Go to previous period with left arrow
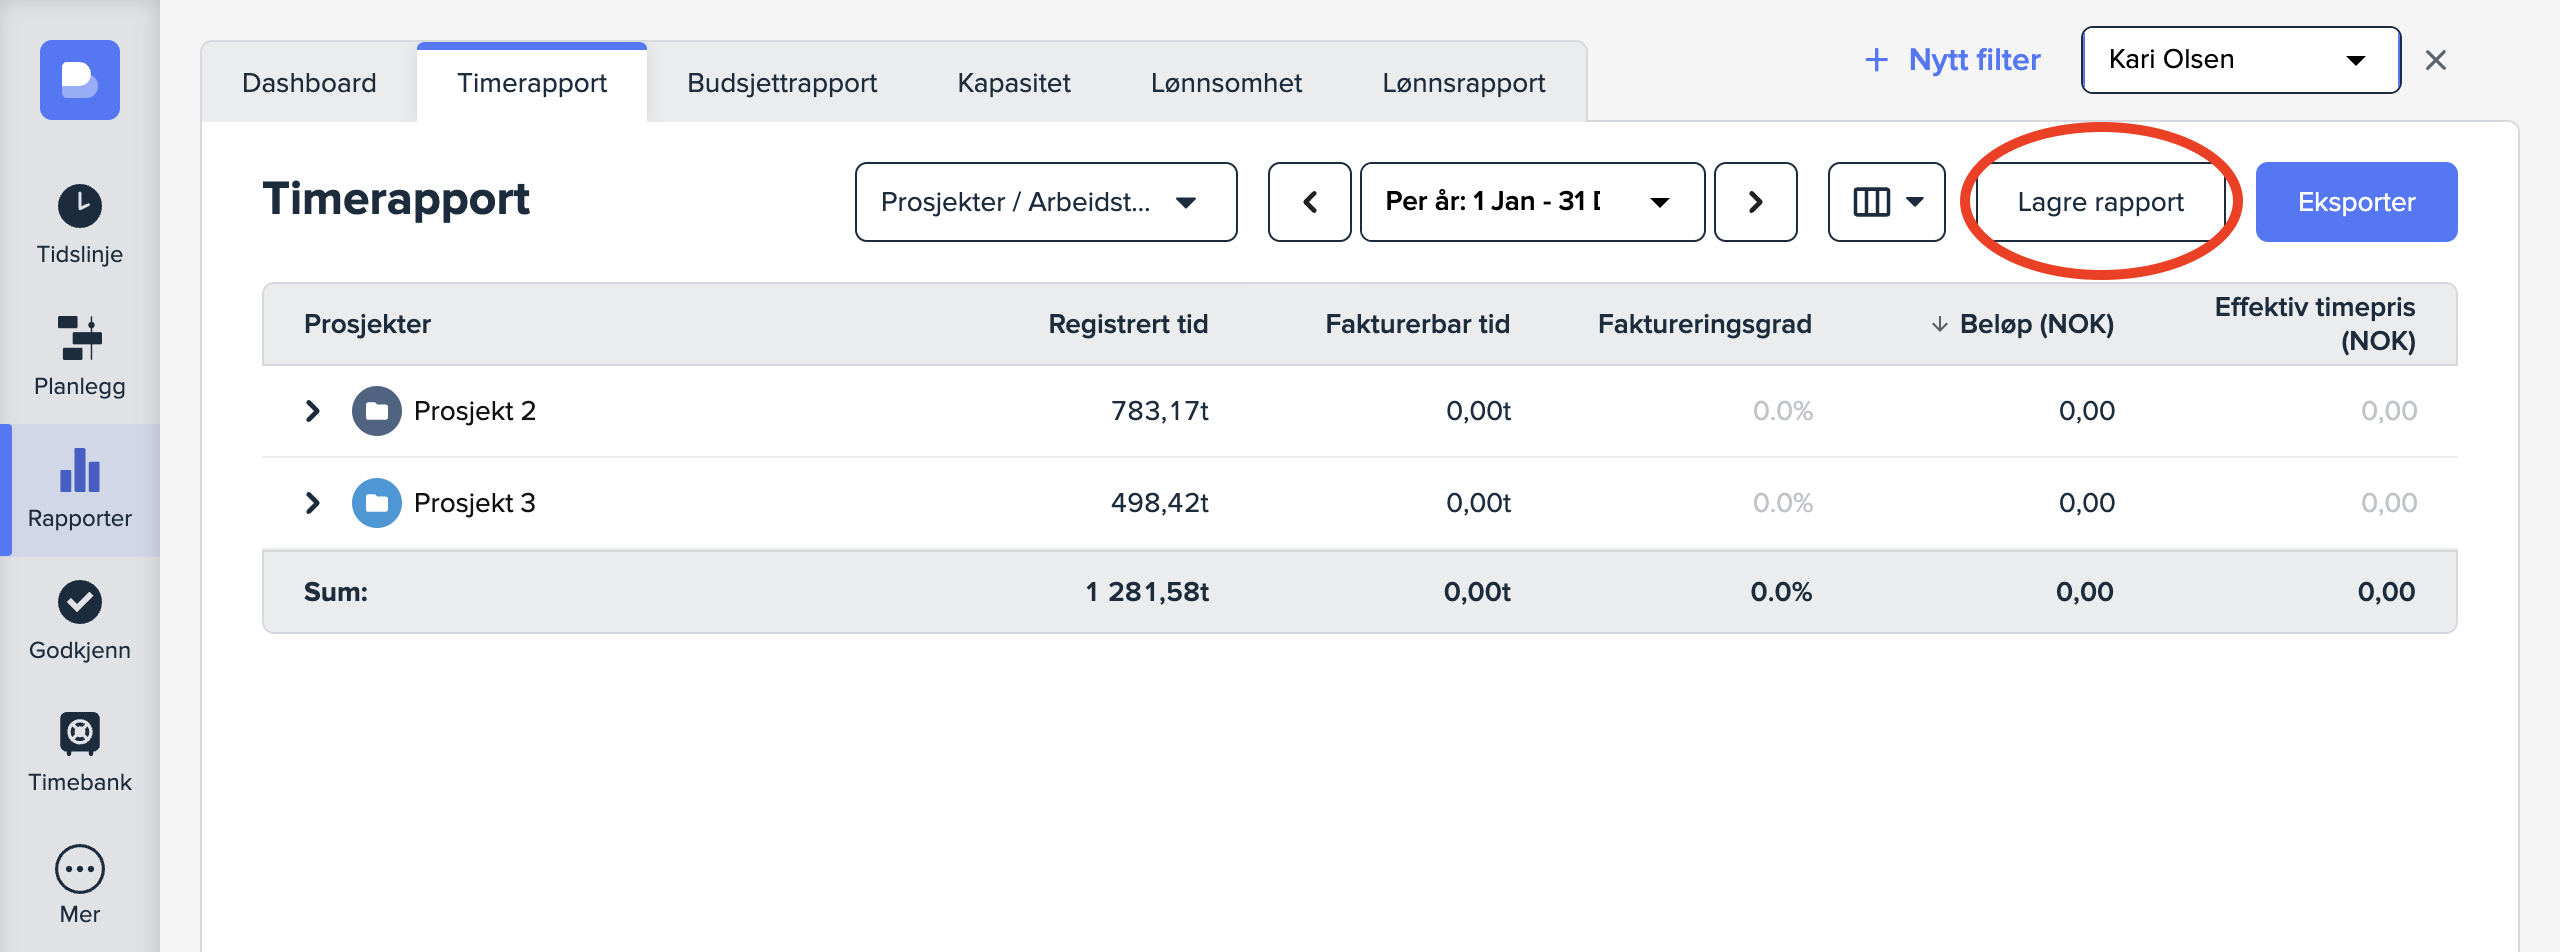 tap(1309, 202)
